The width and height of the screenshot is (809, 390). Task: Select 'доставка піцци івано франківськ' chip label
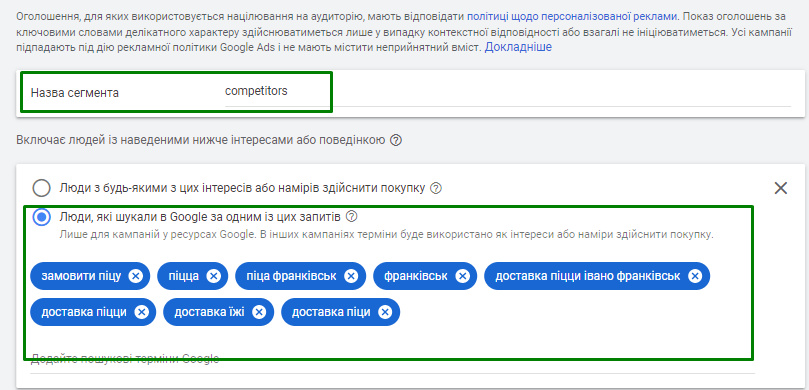pos(588,276)
